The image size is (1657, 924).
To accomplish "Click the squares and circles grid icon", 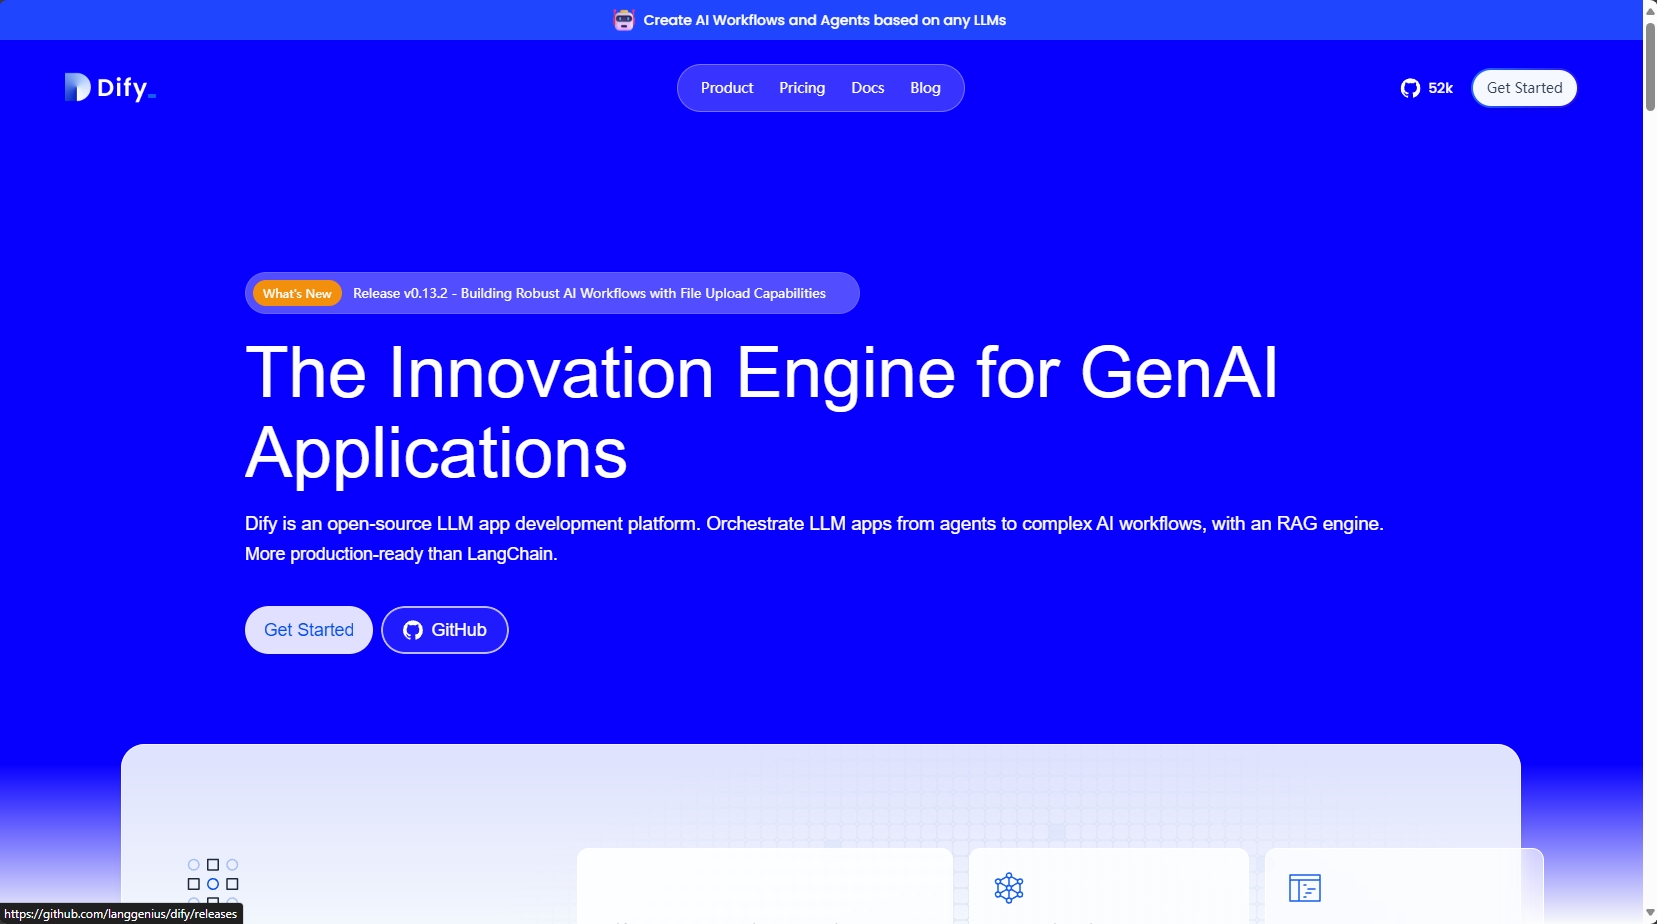I will click(x=213, y=882).
